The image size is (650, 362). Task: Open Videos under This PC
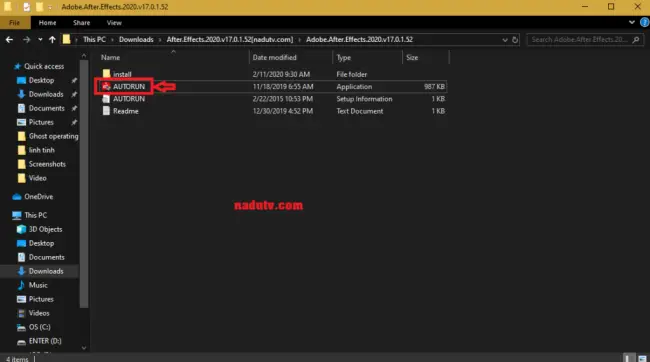coord(39,313)
